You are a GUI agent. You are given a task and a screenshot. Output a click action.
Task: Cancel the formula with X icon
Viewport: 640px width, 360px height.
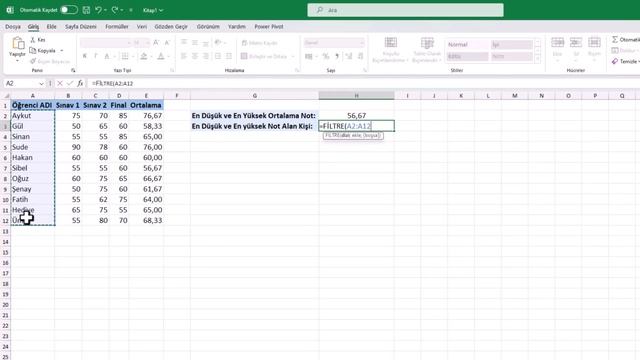click(60, 83)
